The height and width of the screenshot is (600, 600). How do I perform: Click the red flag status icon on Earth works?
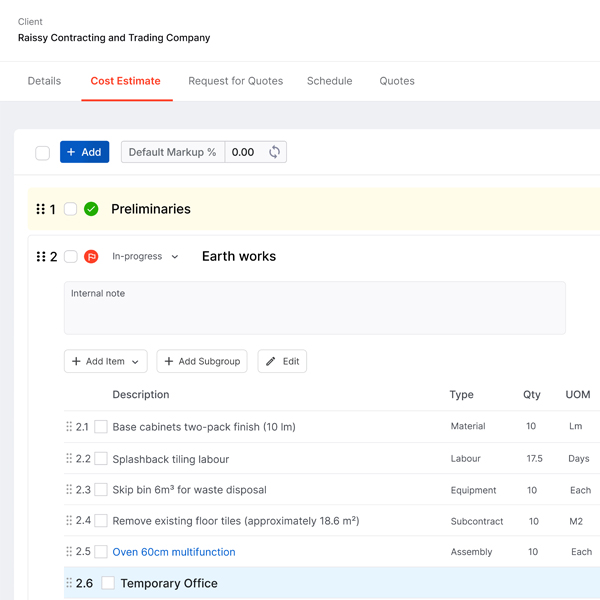click(91, 257)
